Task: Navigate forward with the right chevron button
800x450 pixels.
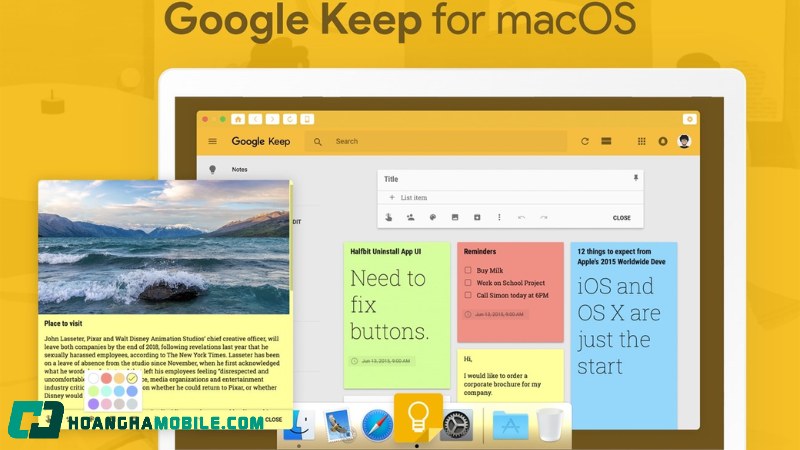Action: point(272,119)
